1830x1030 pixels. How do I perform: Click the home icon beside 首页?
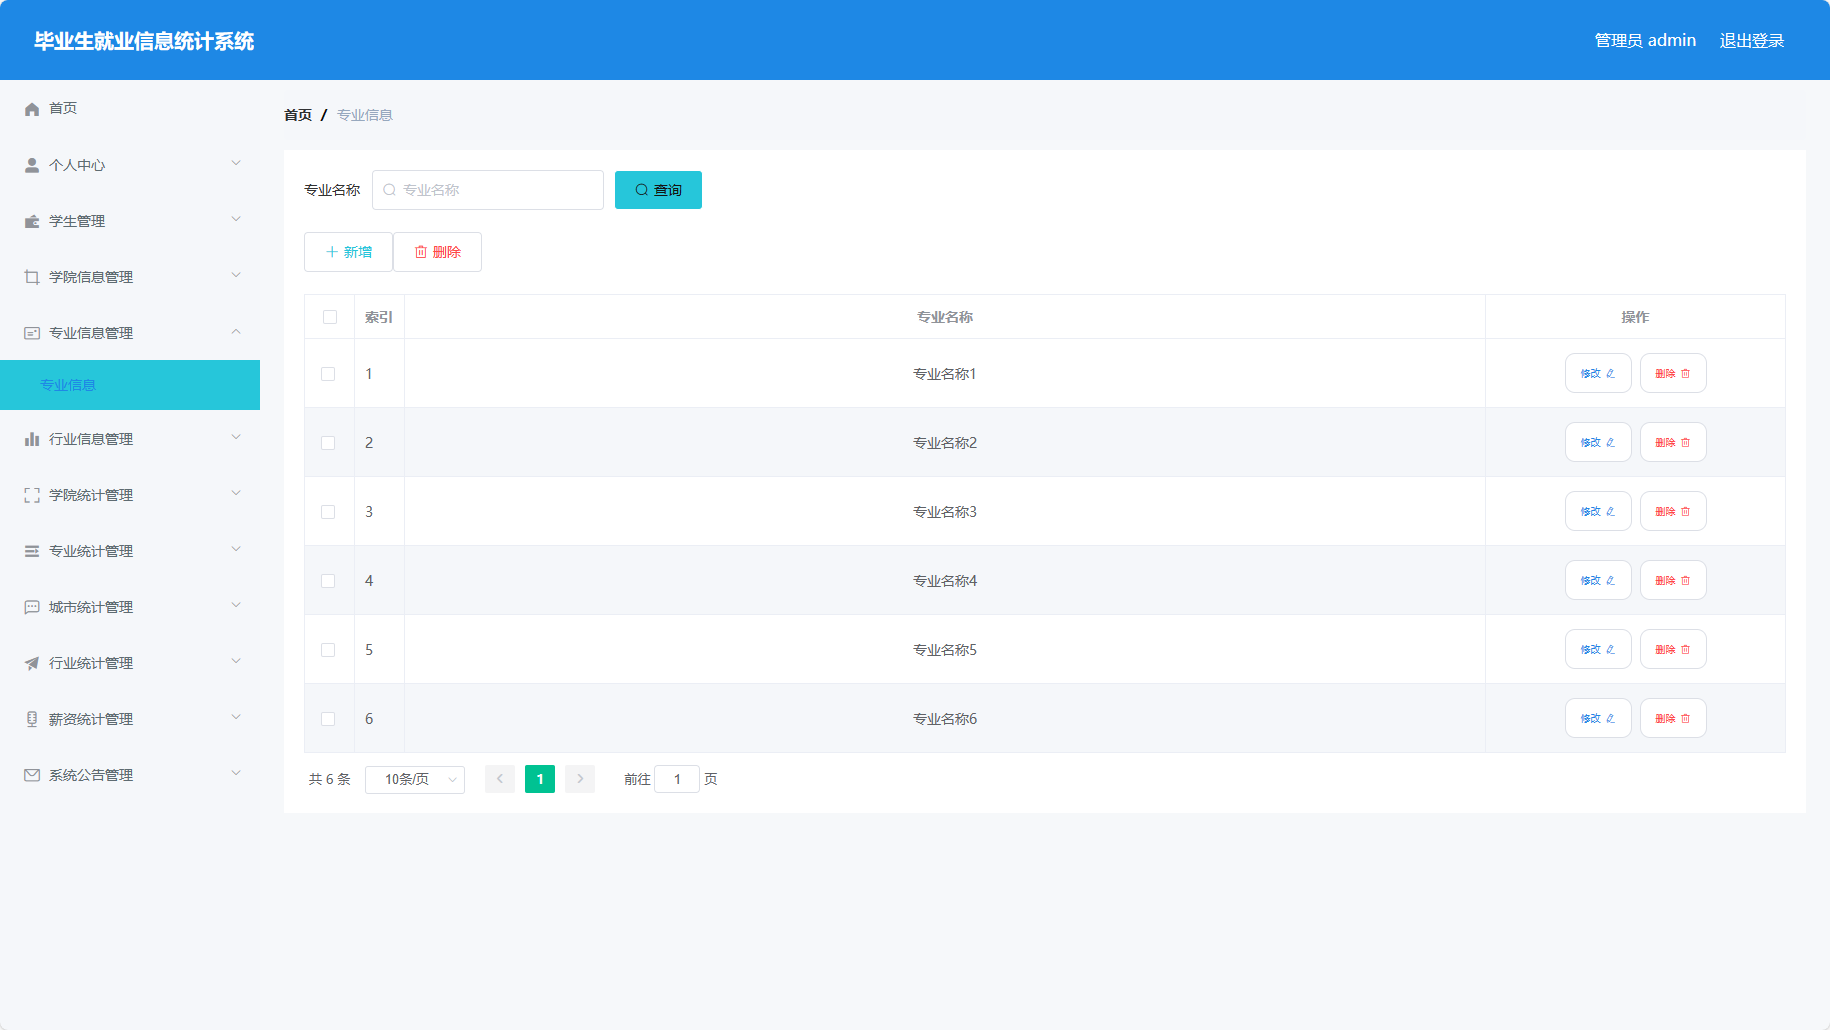click(32, 109)
